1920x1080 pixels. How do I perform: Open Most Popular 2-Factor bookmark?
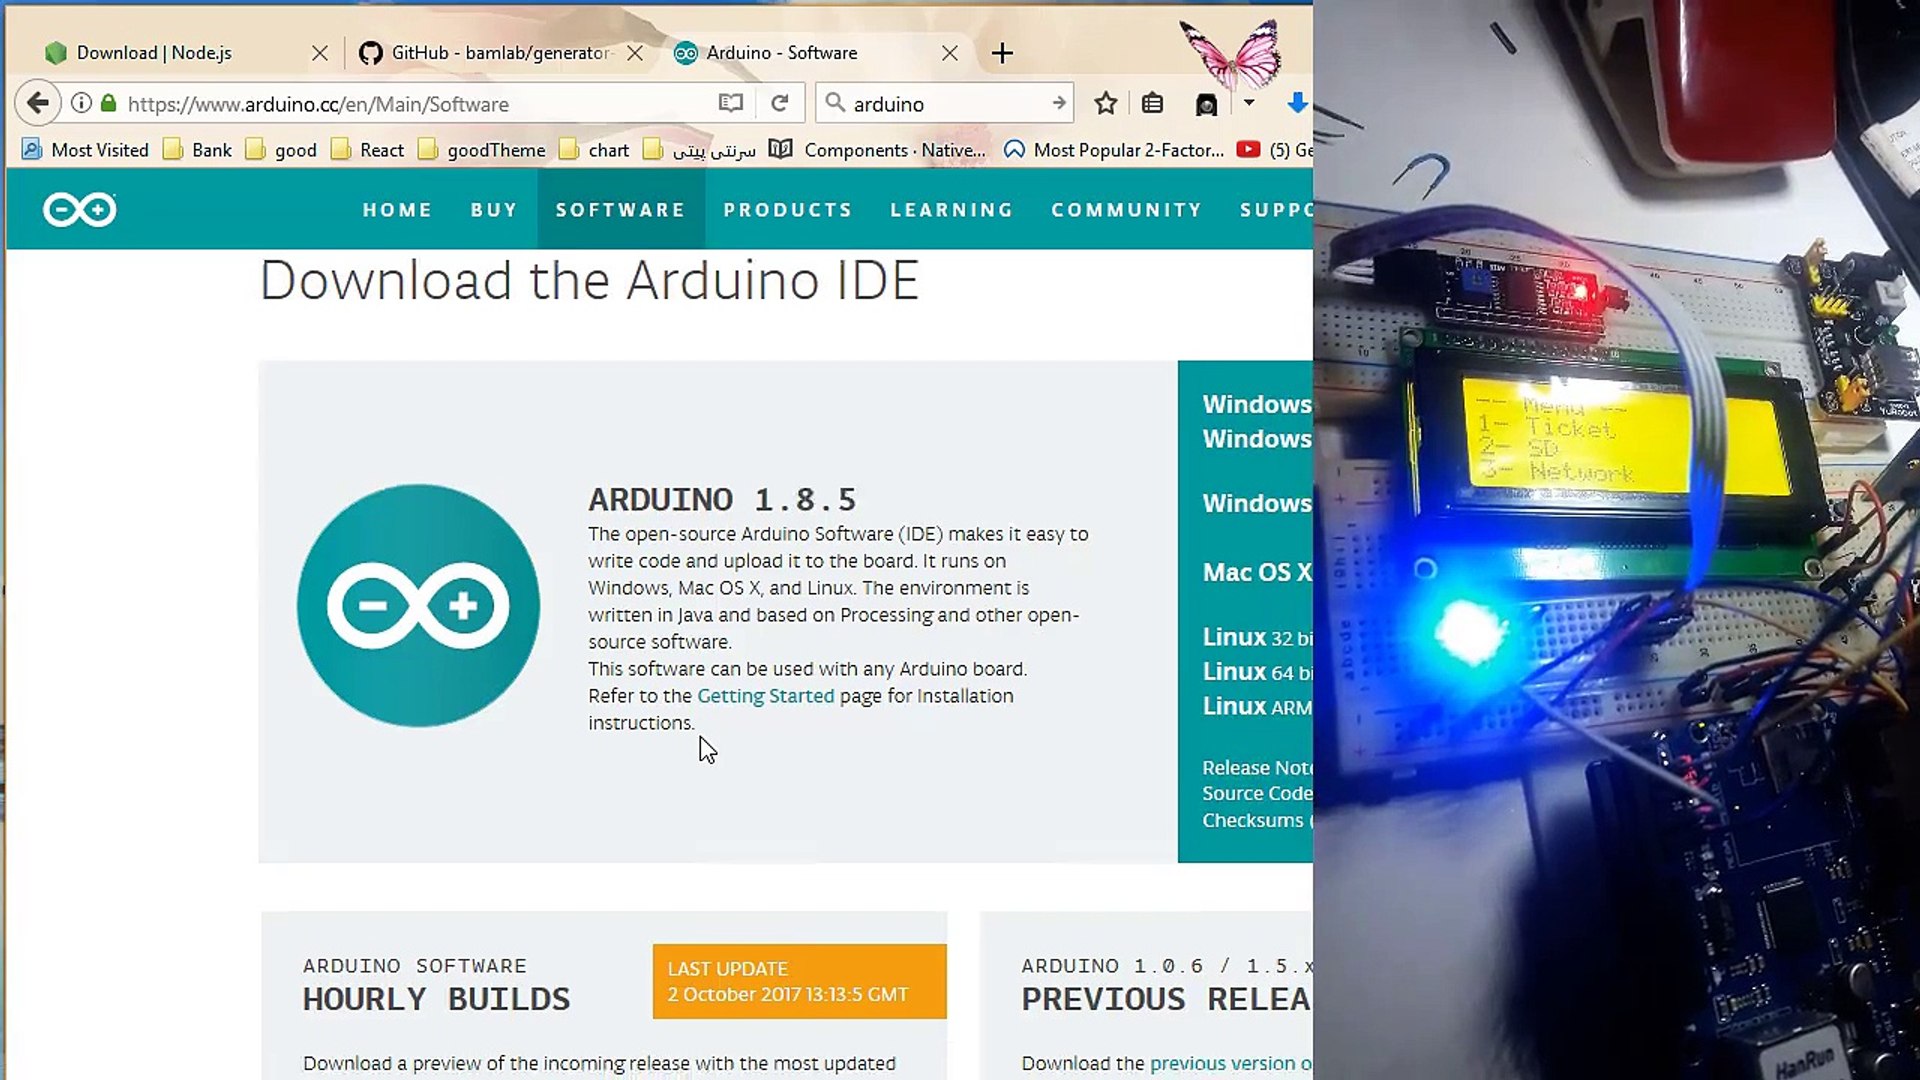(1114, 150)
